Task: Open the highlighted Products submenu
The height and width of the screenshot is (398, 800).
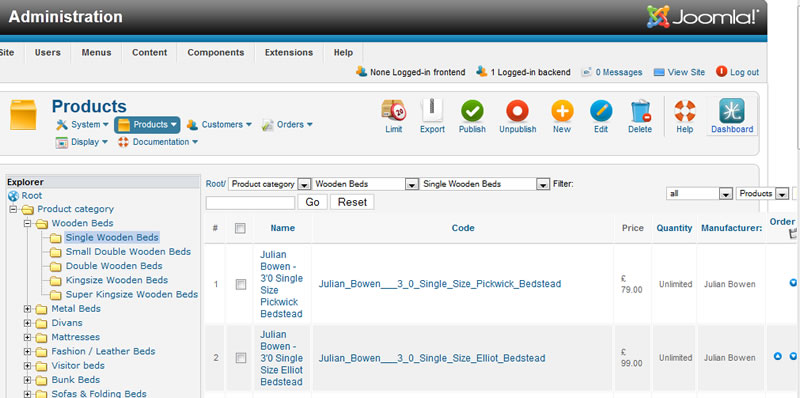Action: pyautogui.click(x=147, y=125)
